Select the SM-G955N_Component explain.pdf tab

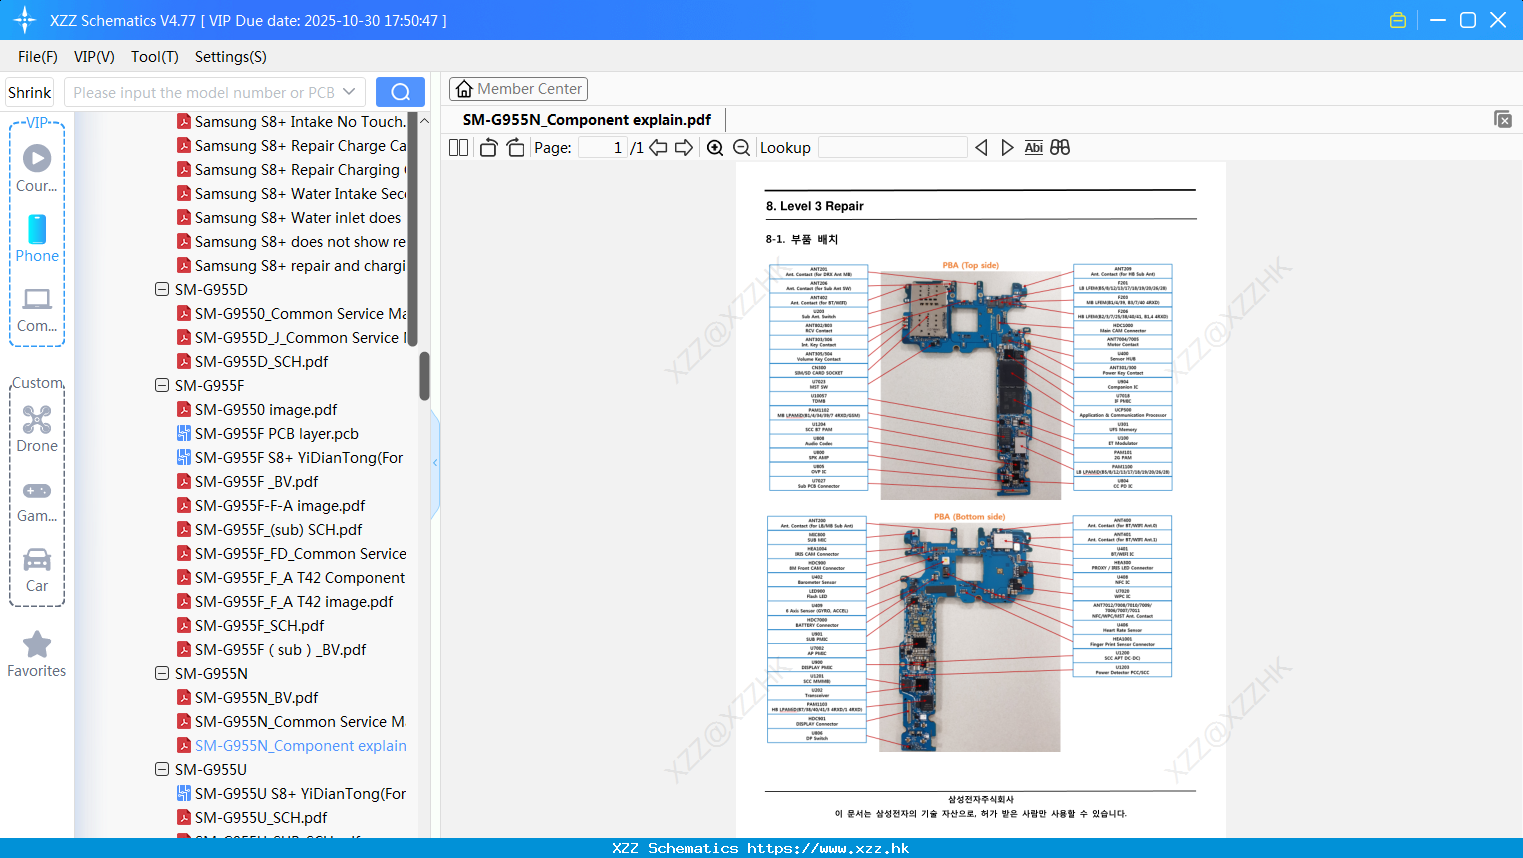(x=587, y=120)
